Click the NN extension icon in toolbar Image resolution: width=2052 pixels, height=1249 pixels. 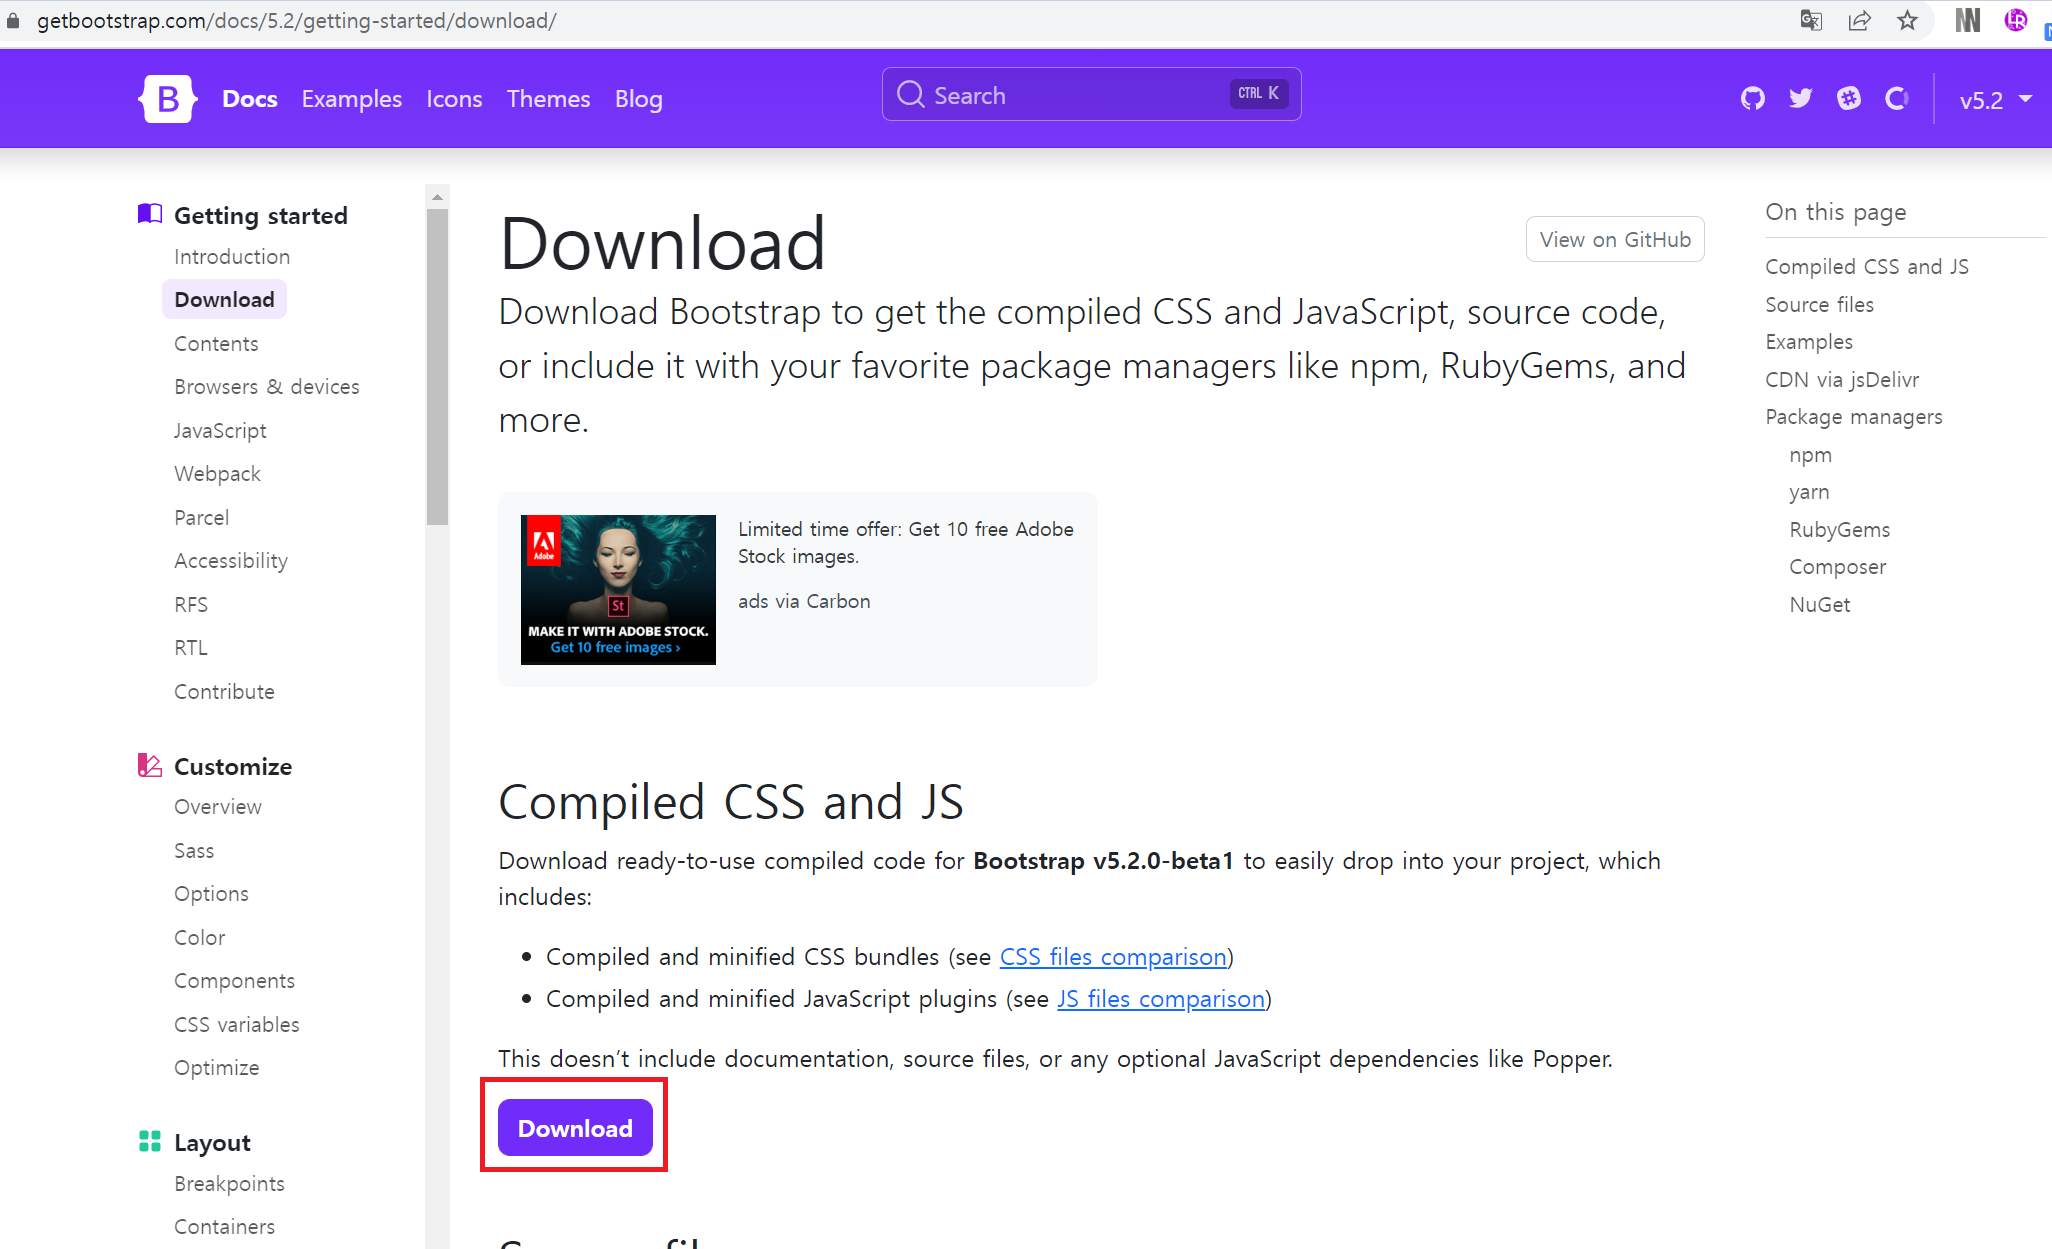[x=1967, y=20]
